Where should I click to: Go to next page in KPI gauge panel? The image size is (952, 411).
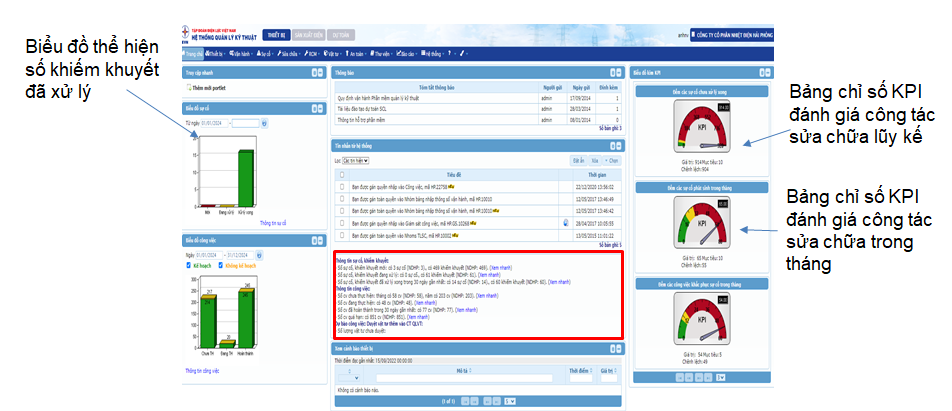coord(698,378)
